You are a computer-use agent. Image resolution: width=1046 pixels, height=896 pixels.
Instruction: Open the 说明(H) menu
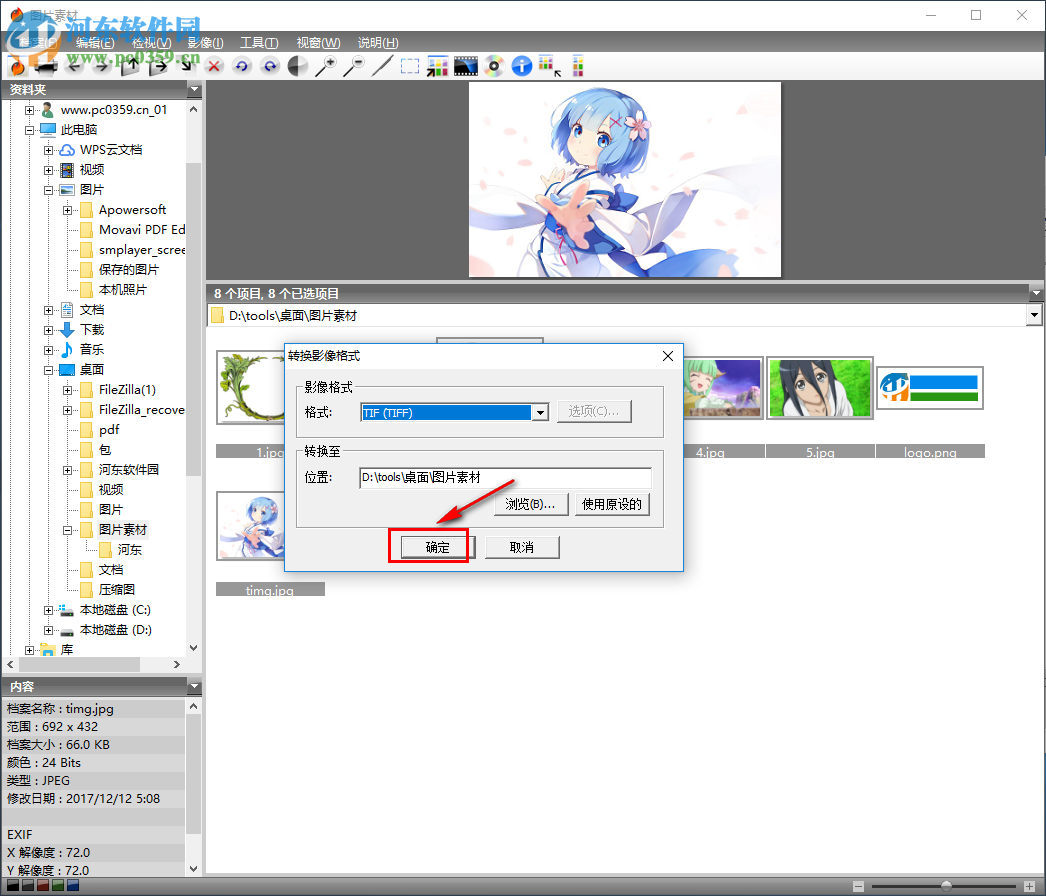(378, 43)
